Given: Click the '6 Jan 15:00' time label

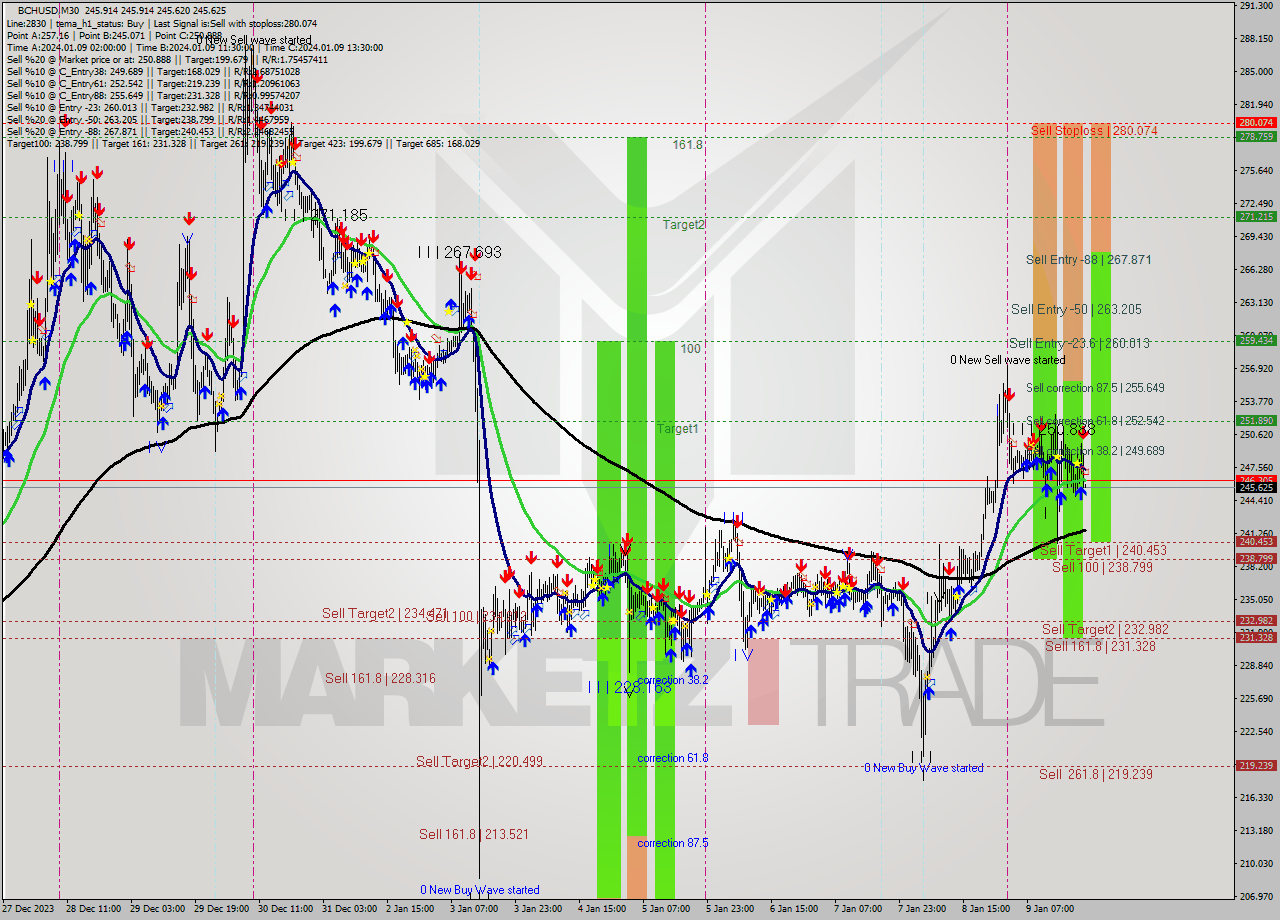Looking at the screenshot, I should [794, 910].
